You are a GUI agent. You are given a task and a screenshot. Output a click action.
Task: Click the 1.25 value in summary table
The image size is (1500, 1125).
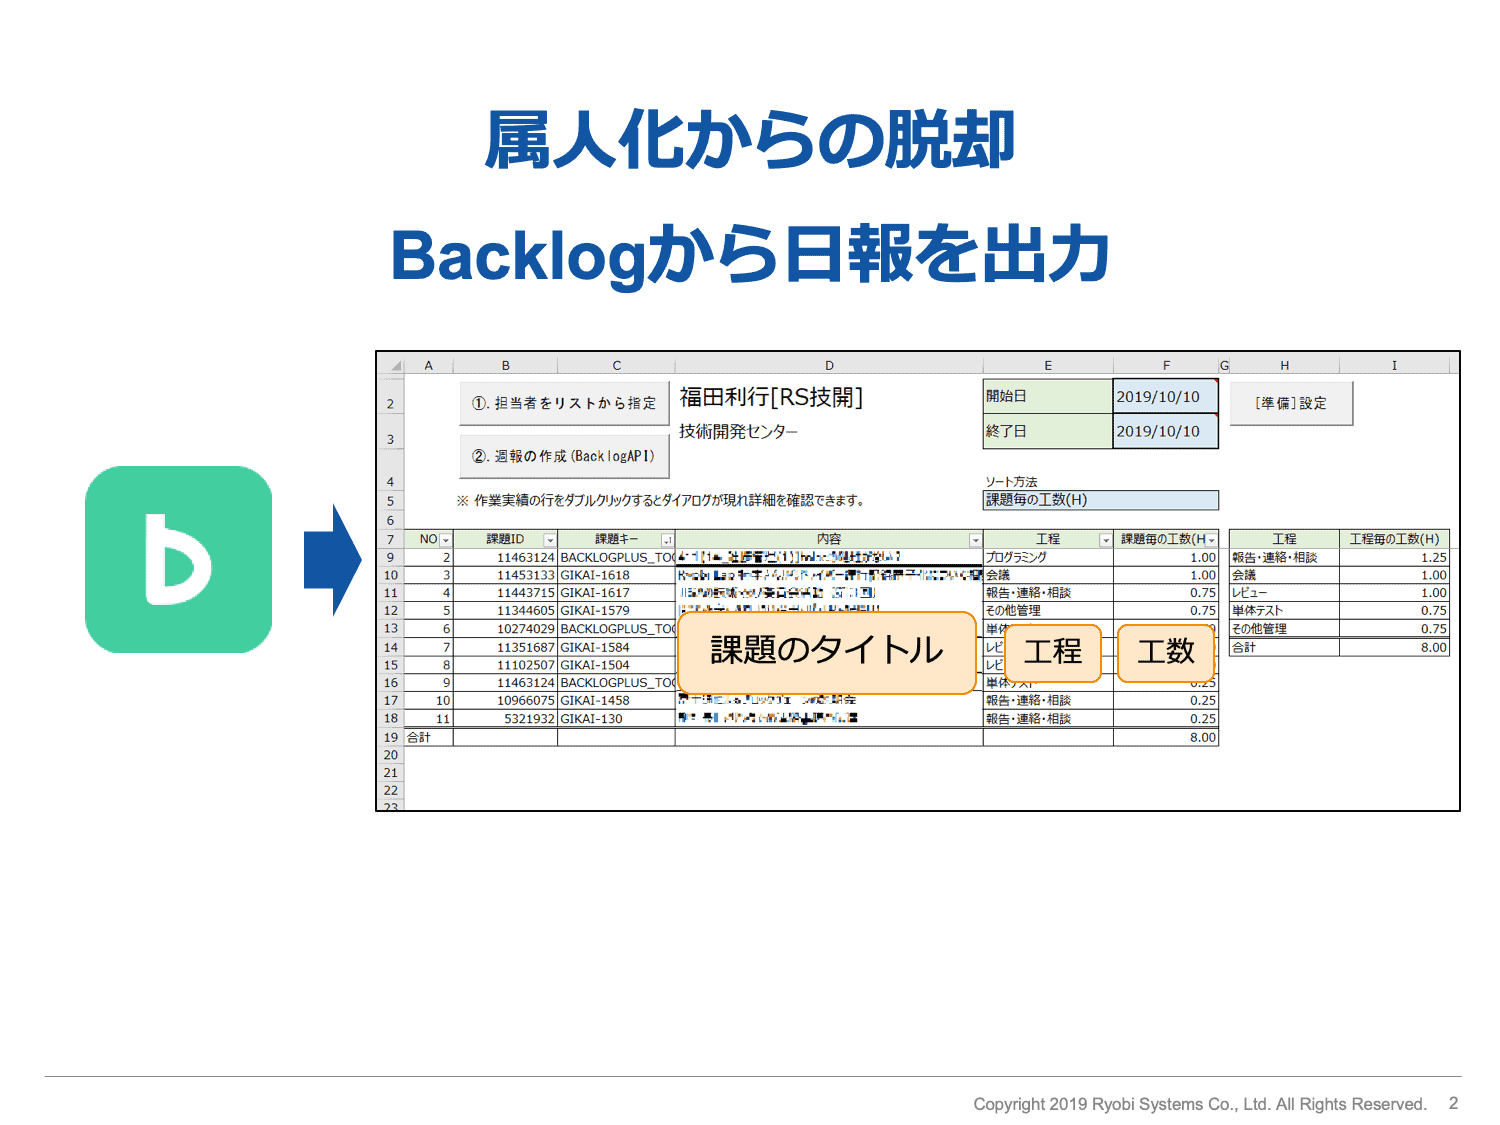[x=1394, y=557]
